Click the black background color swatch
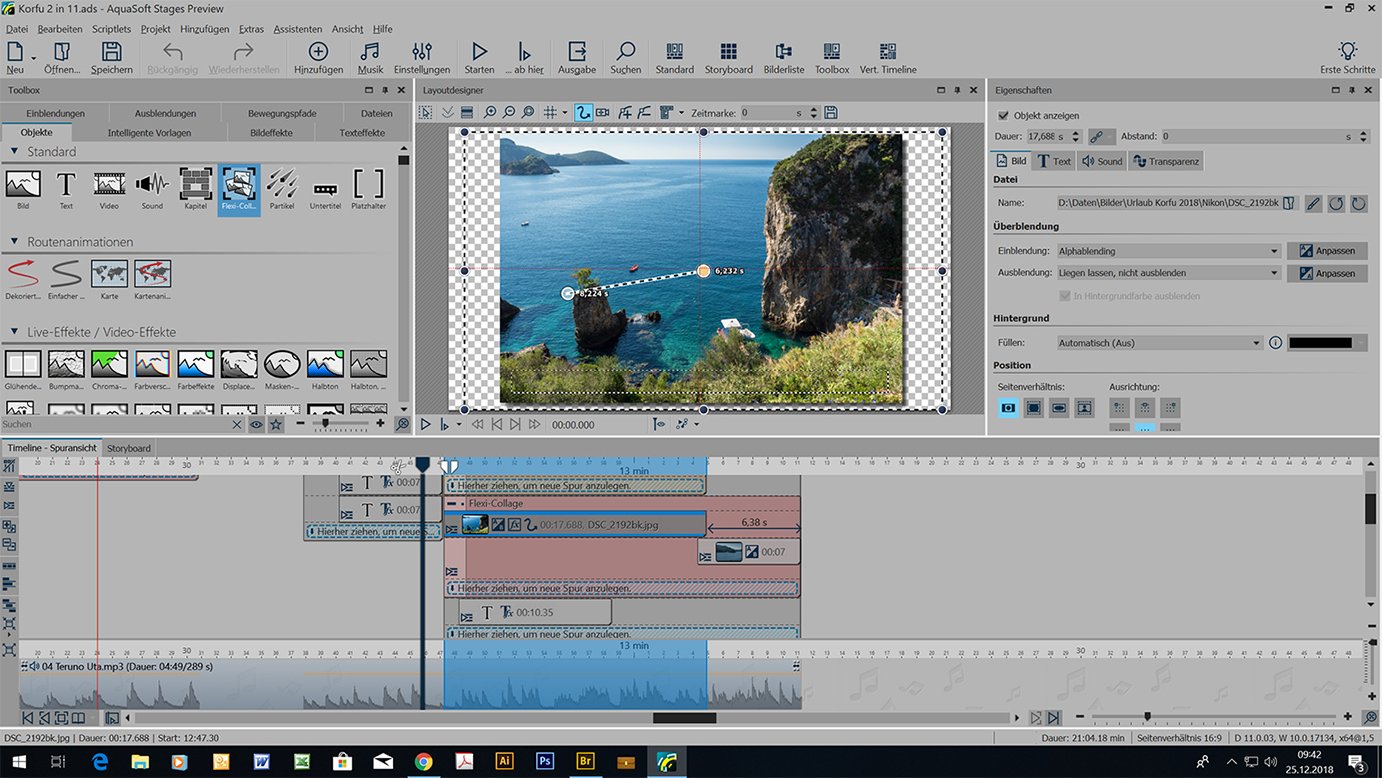 [1320, 343]
